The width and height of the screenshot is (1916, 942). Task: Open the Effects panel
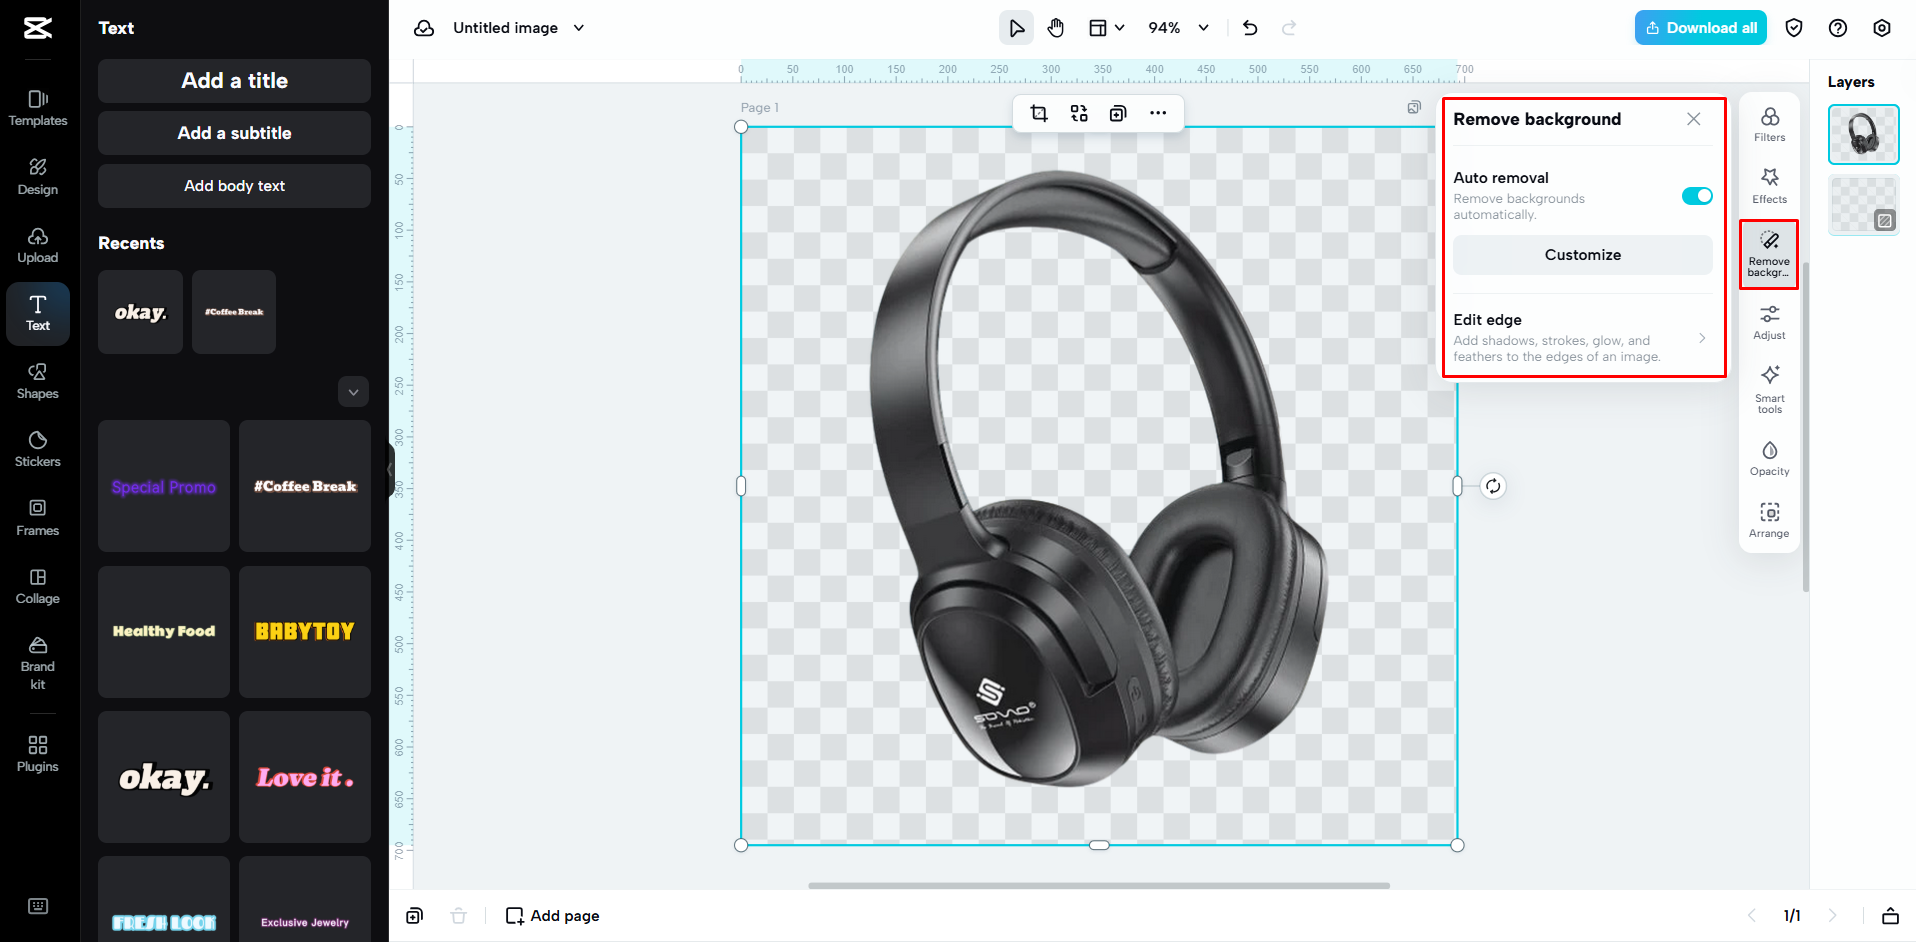[x=1768, y=186]
